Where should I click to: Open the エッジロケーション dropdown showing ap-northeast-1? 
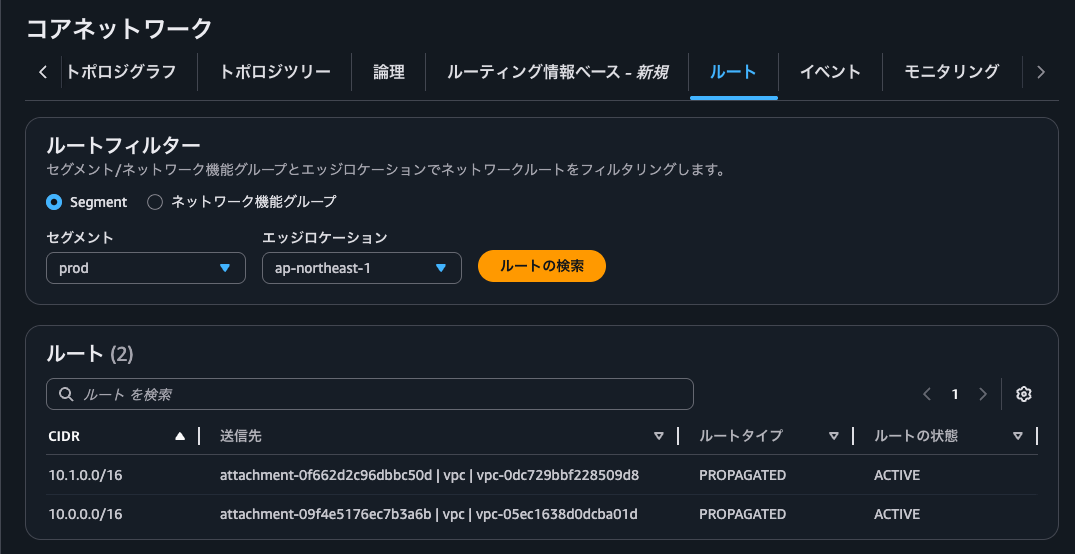click(x=361, y=268)
